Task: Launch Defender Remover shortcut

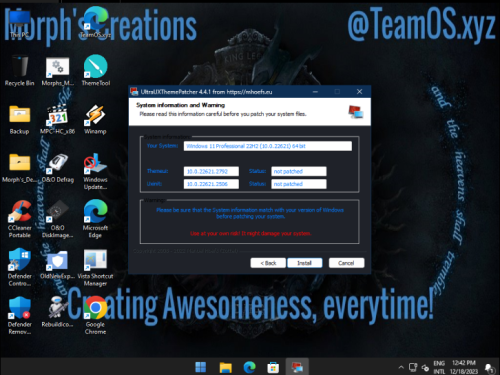Action: click(x=19, y=316)
